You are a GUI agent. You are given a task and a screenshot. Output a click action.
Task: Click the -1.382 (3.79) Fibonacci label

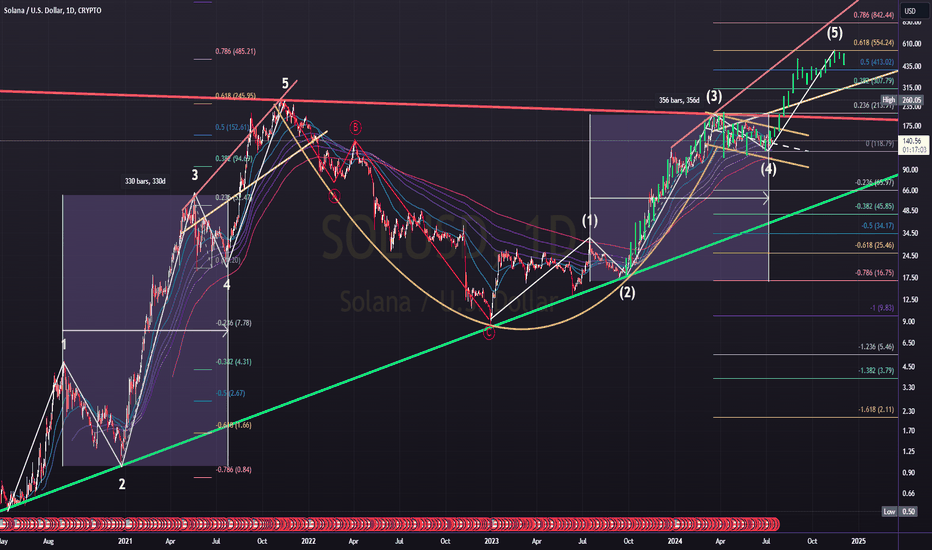click(x=876, y=370)
